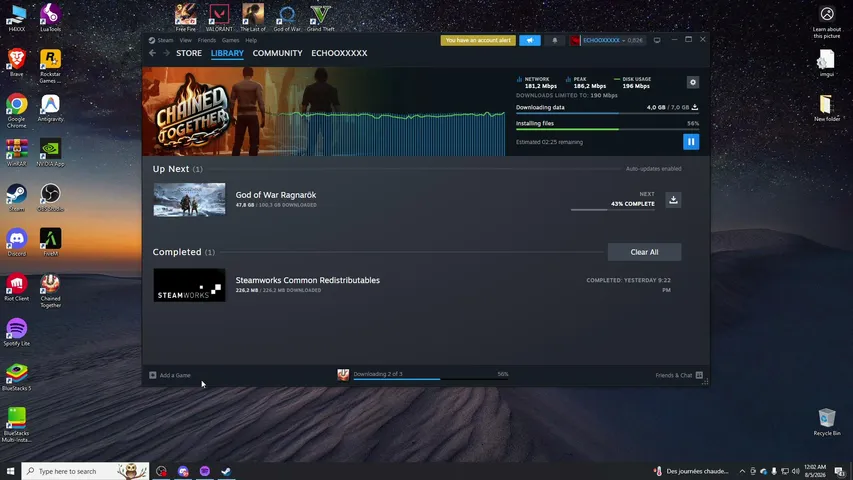Switch to the LIBRARY tab
This screenshot has height=480, width=853.
point(227,53)
